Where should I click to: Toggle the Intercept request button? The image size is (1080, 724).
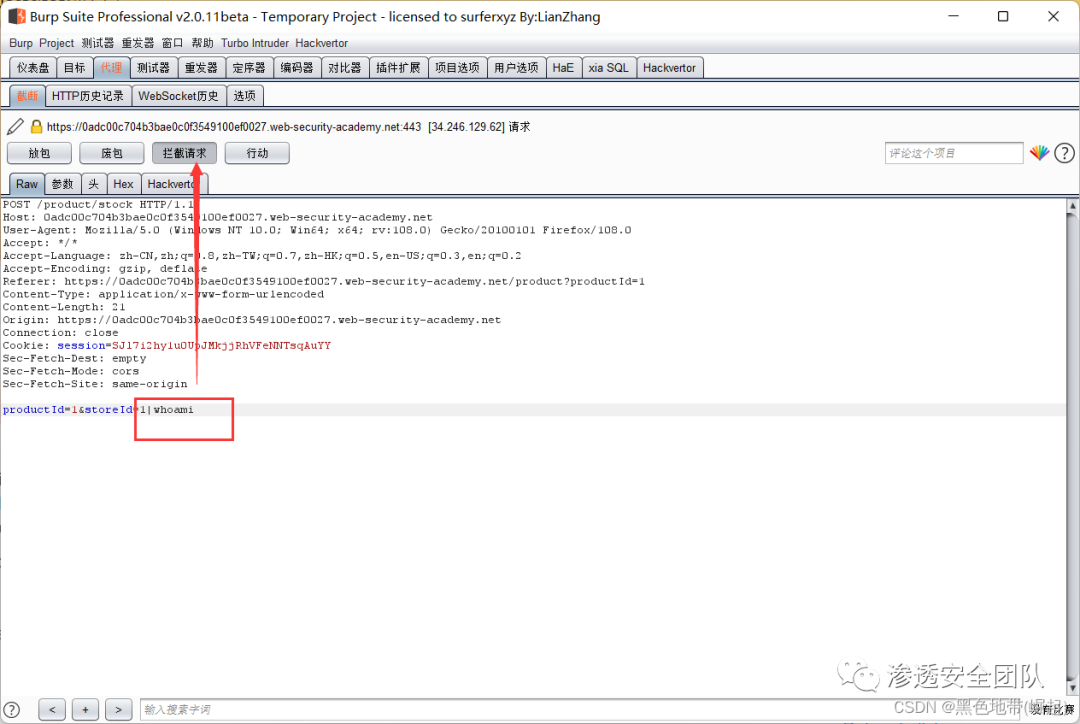185,153
